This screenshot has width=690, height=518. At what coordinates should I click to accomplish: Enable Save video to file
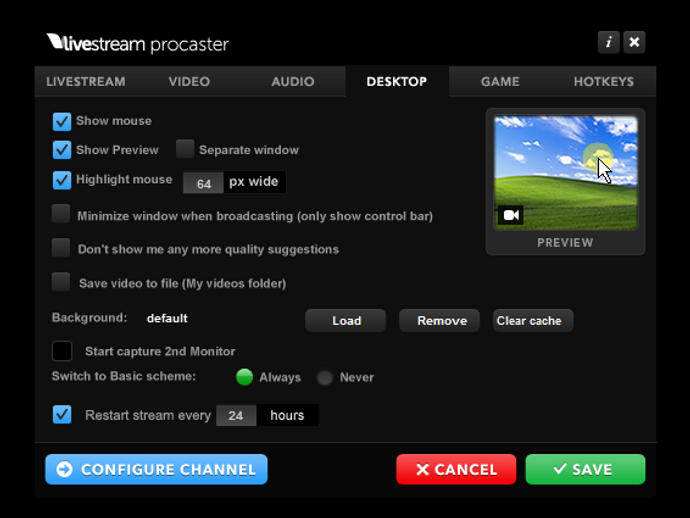[x=61, y=282]
